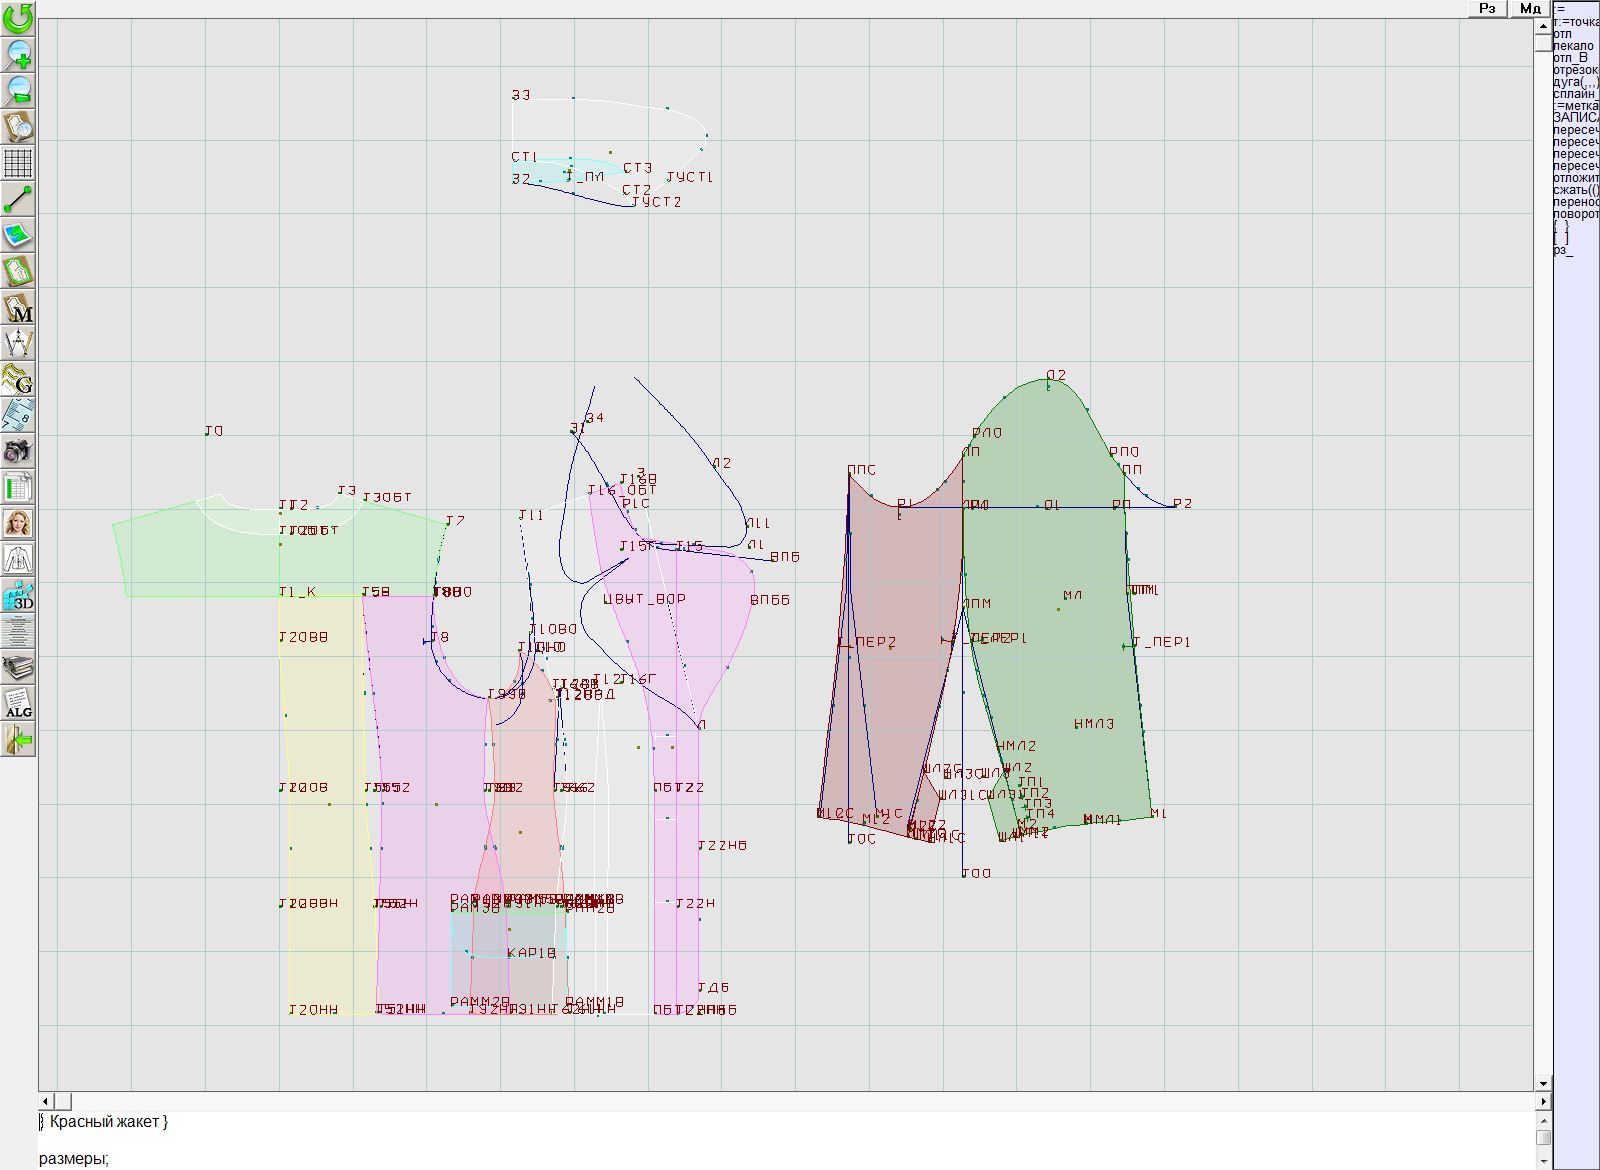The image size is (1600, 1170).
Task: Click the horizontal scrollbar left arrow
Action: pos(46,1101)
